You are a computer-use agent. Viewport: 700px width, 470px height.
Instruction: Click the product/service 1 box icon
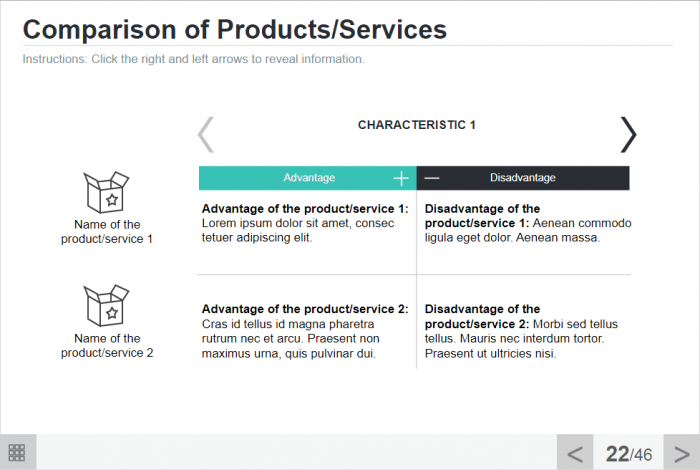(x=106, y=192)
